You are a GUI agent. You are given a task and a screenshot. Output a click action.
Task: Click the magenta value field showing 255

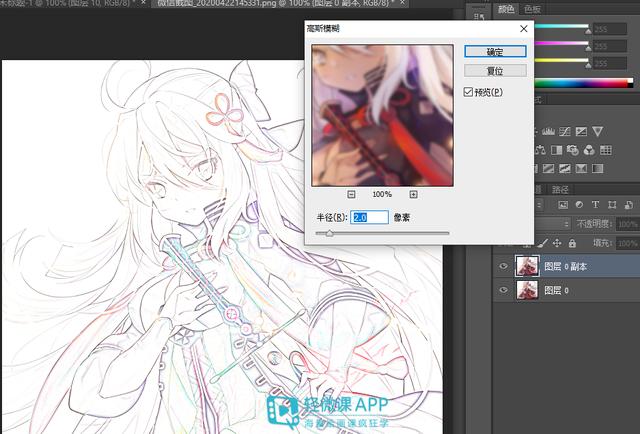coord(610,46)
